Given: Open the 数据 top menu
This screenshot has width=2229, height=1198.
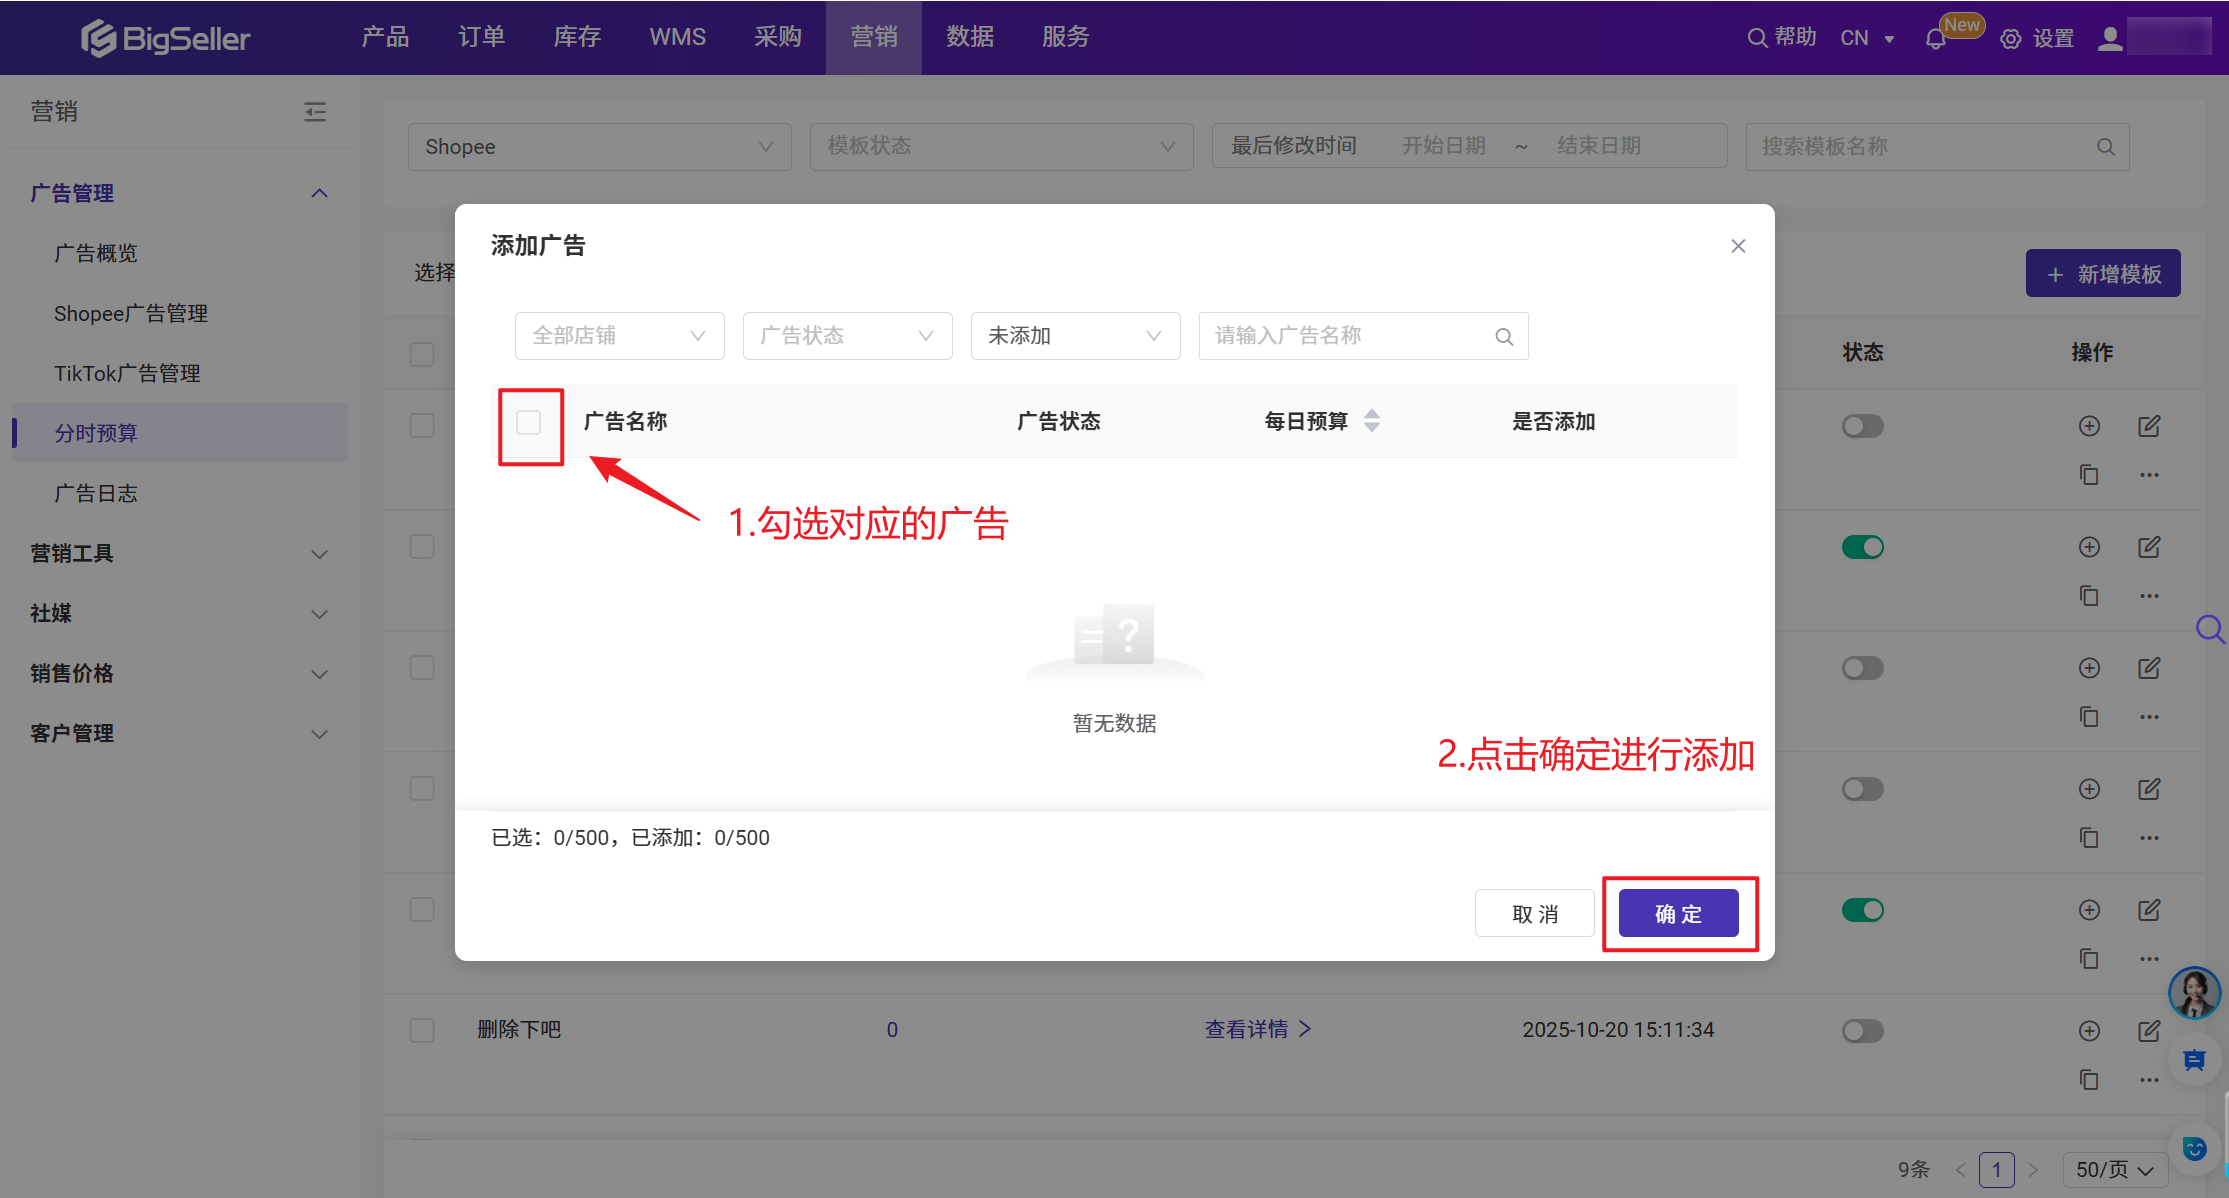Looking at the screenshot, I should click(969, 37).
